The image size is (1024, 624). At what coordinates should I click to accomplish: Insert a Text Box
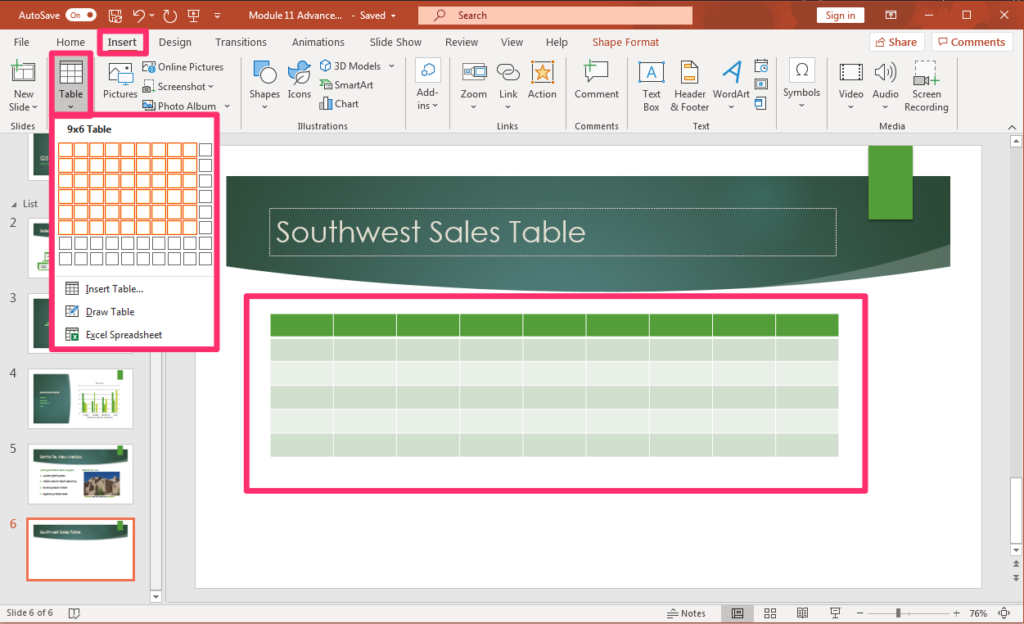651,84
